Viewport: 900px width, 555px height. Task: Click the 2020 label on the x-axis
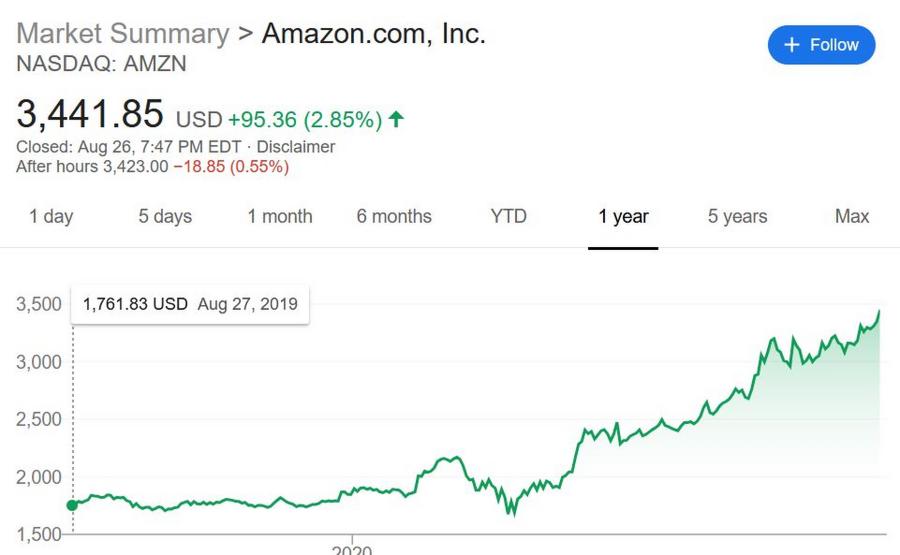tap(352, 550)
